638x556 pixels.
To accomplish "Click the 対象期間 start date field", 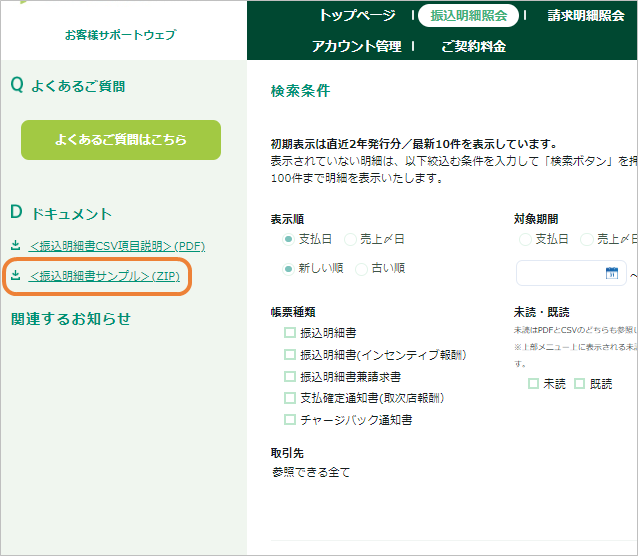I will [x=571, y=273].
